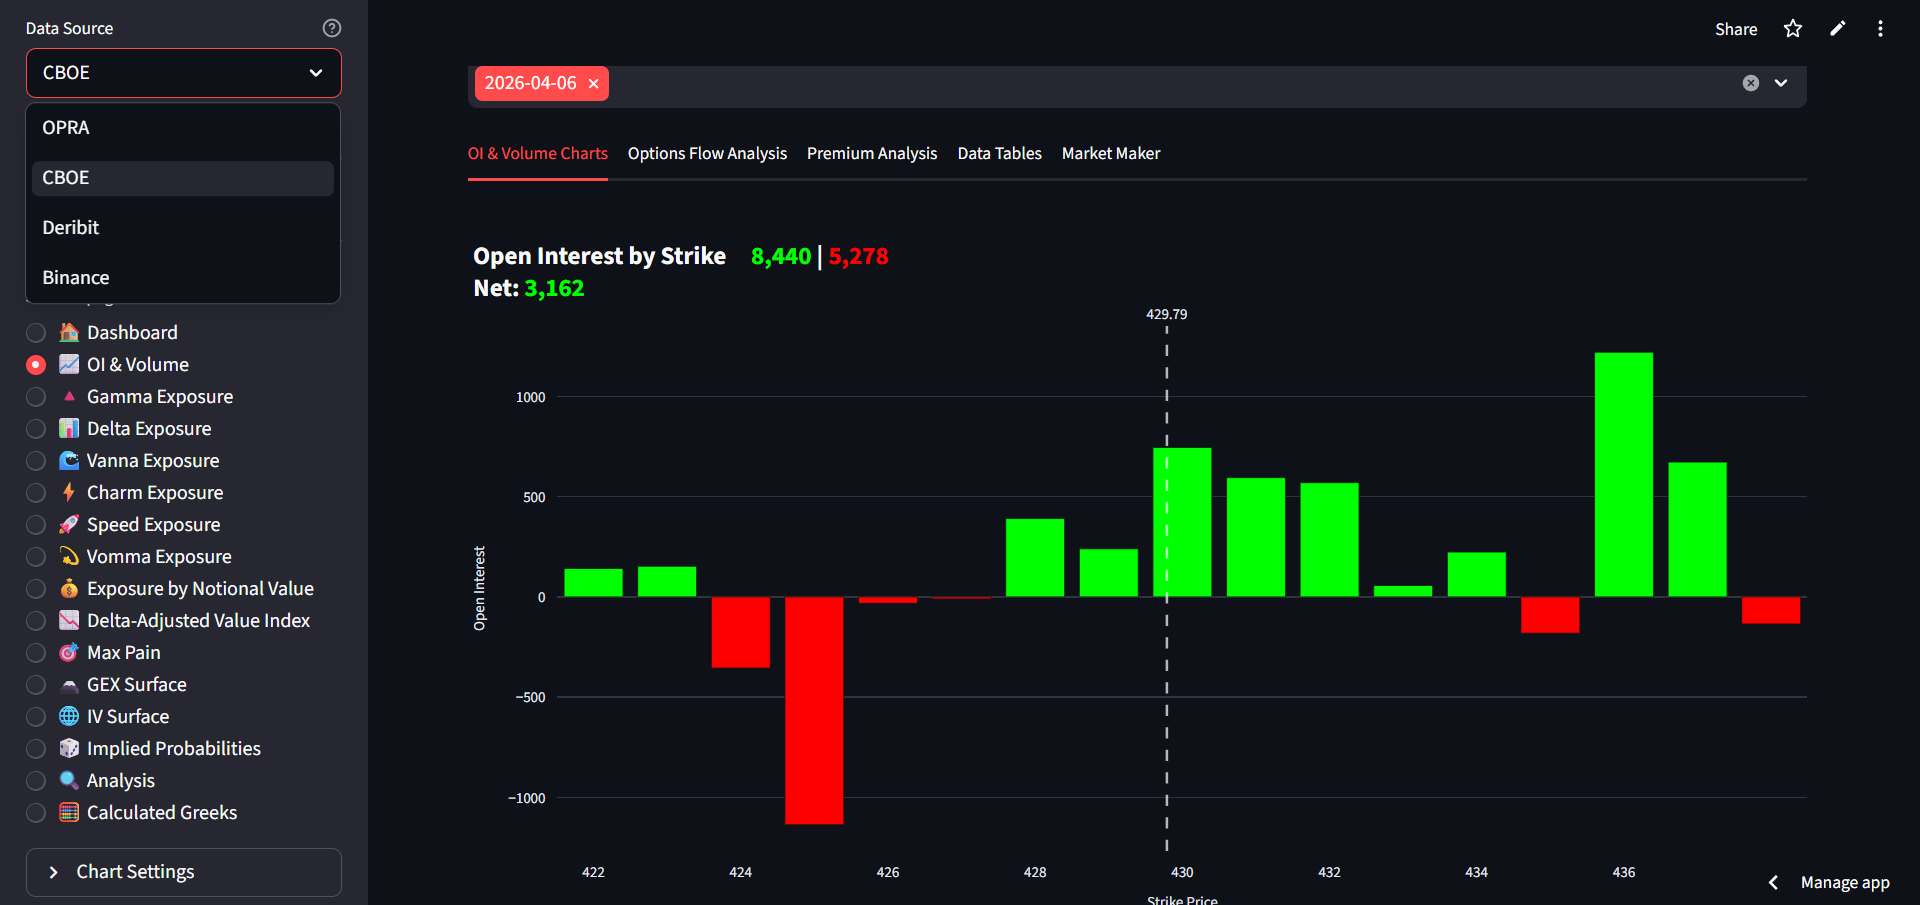Viewport: 1920px width, 905px height.
Task: Expand the date filter dropdown chevron
Action: click(x=1781, y=83)
